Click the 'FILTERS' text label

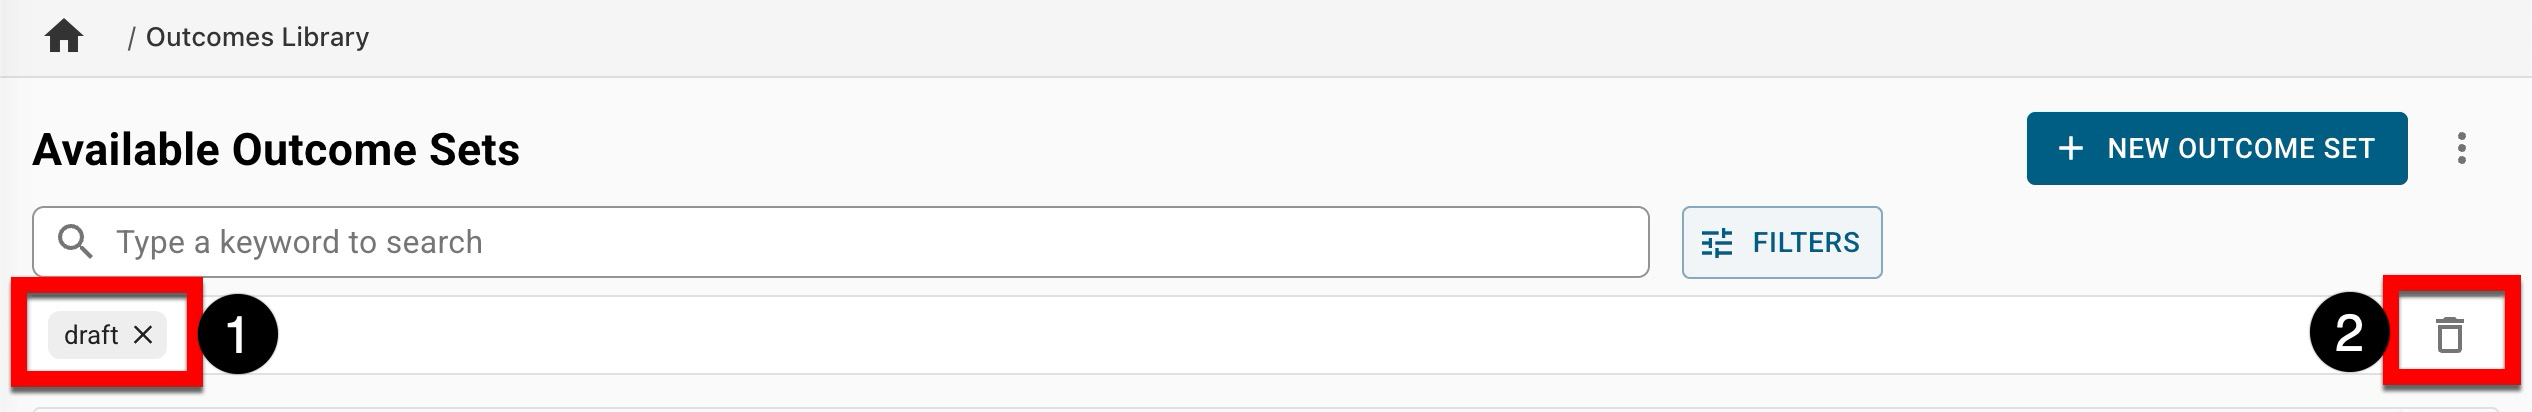1805,242
